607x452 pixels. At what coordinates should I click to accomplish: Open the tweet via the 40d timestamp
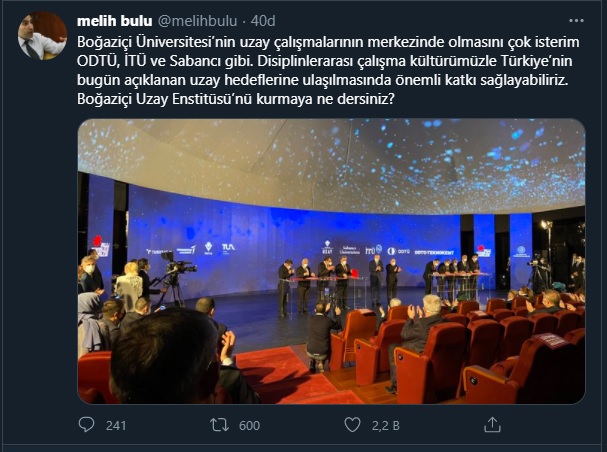[263, 21]
